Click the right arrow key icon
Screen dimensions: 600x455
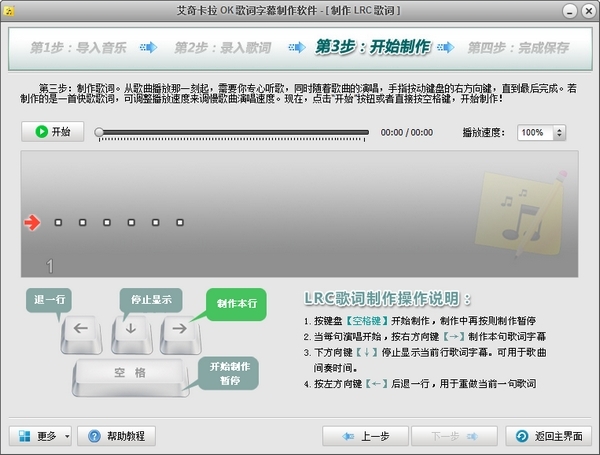178,329
